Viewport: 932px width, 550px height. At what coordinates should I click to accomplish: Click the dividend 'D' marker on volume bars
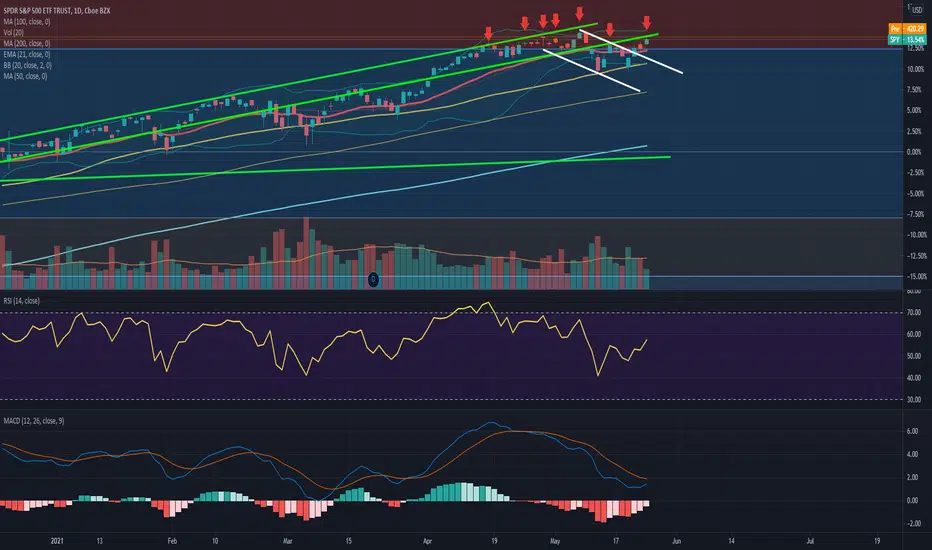(x=373, y=279)
